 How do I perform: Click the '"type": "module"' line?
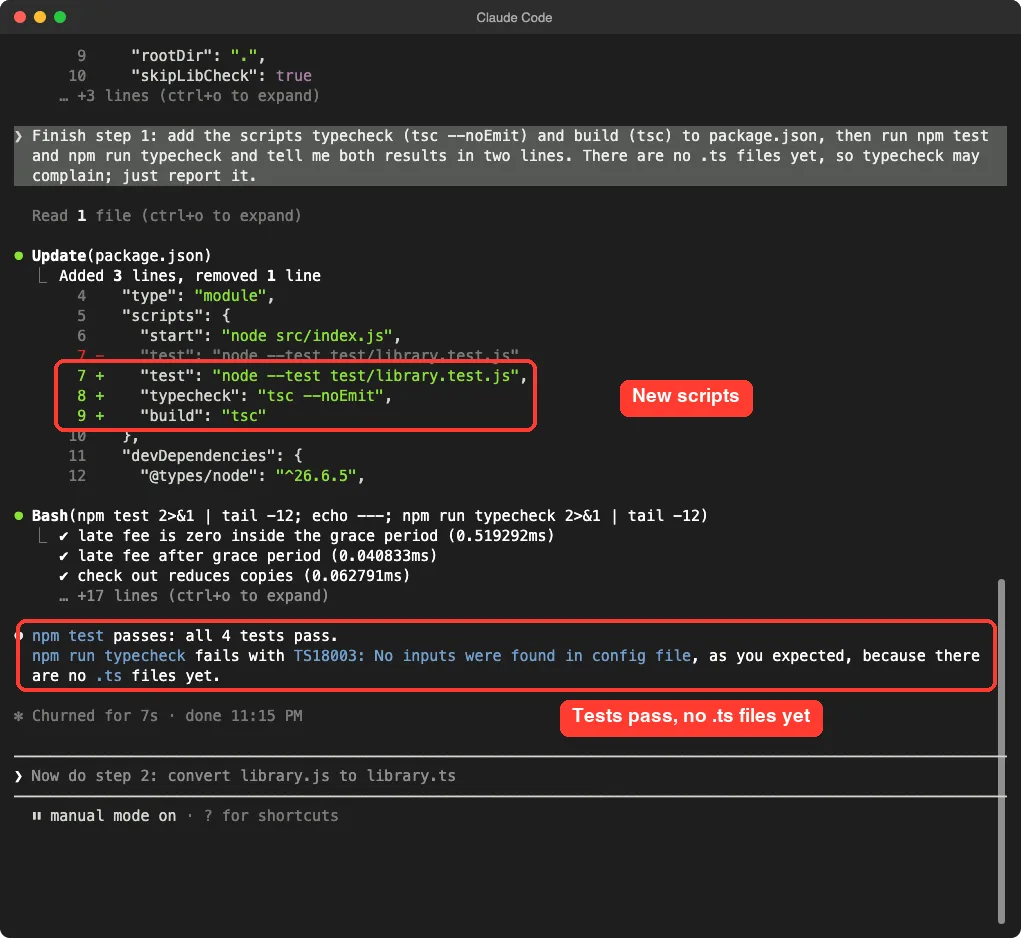[x=198, y=296]
